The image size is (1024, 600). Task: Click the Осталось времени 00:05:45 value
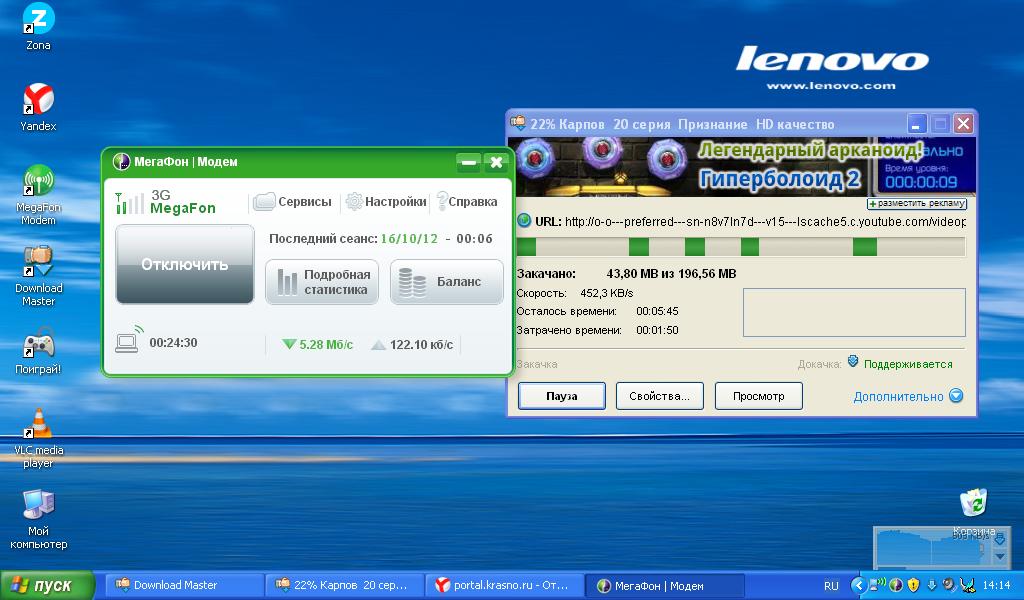point(657,311)
